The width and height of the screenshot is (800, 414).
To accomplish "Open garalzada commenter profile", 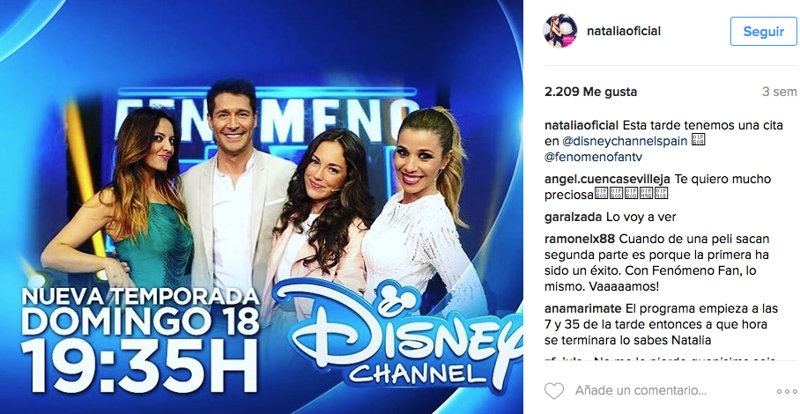I will pos(573,217).
